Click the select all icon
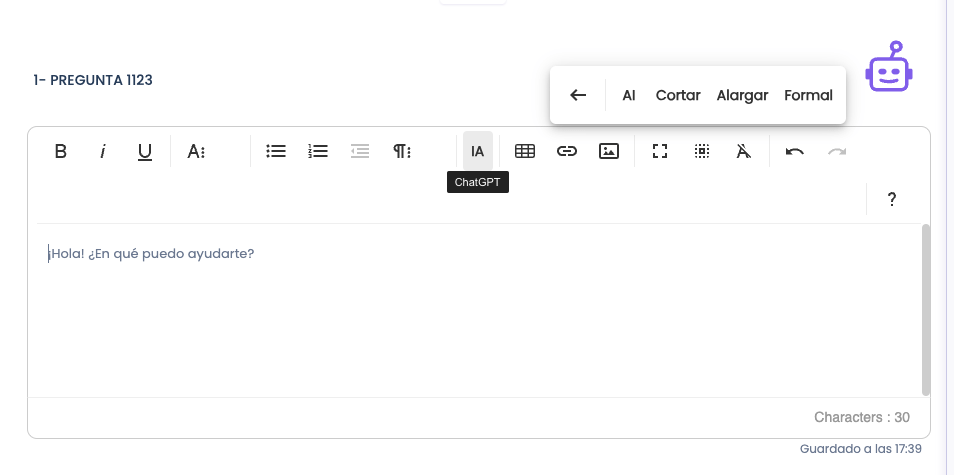Viewport: 954px width, 475px height. pyautogui.click(x=702, y=151)
